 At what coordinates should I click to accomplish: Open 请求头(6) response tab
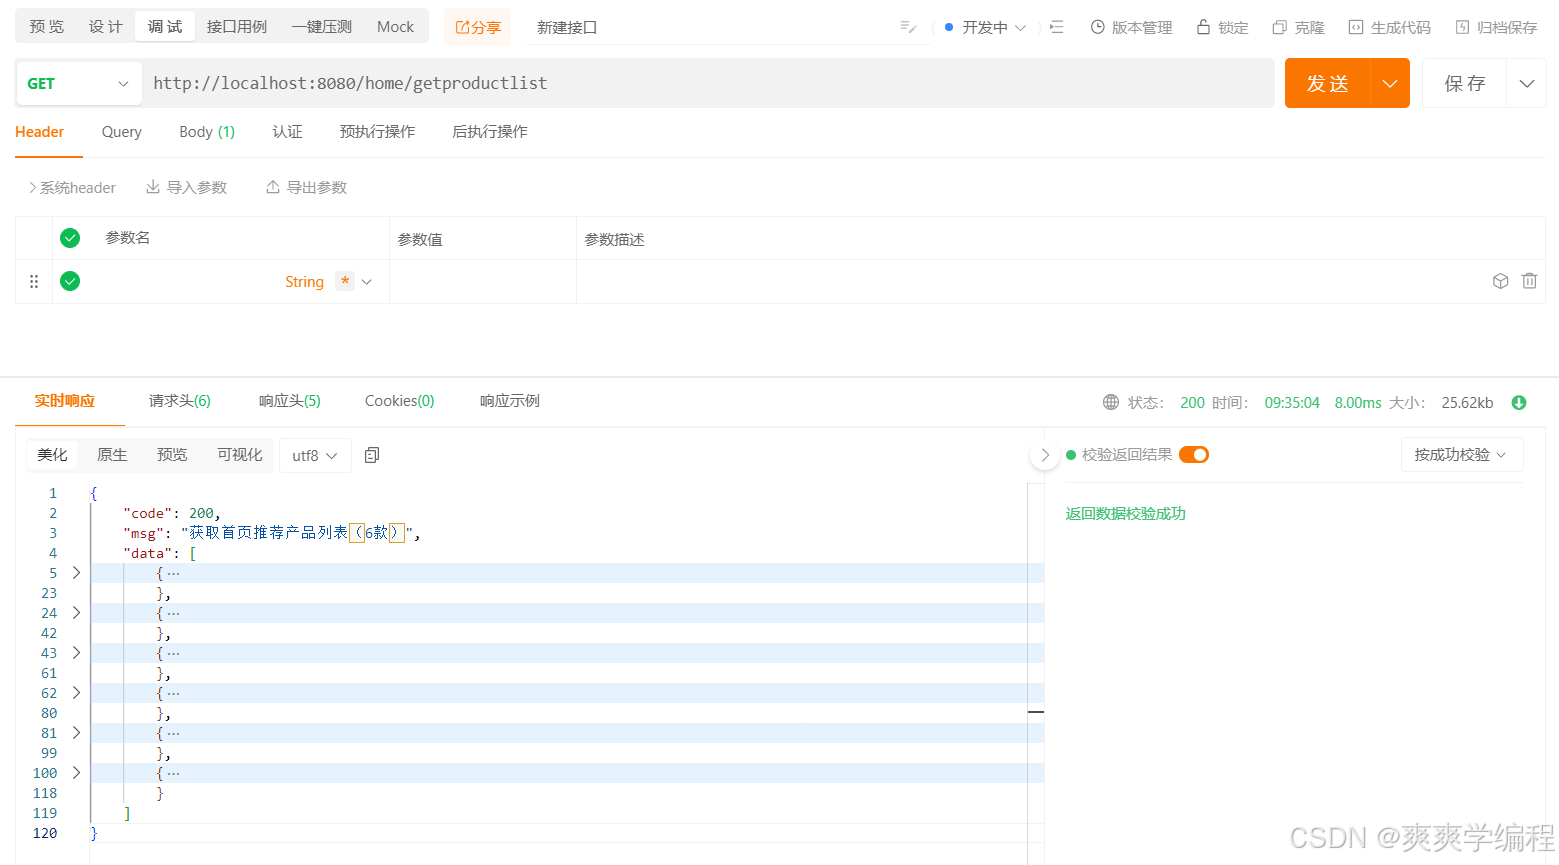pyautogui.click(x=180, y=401)
